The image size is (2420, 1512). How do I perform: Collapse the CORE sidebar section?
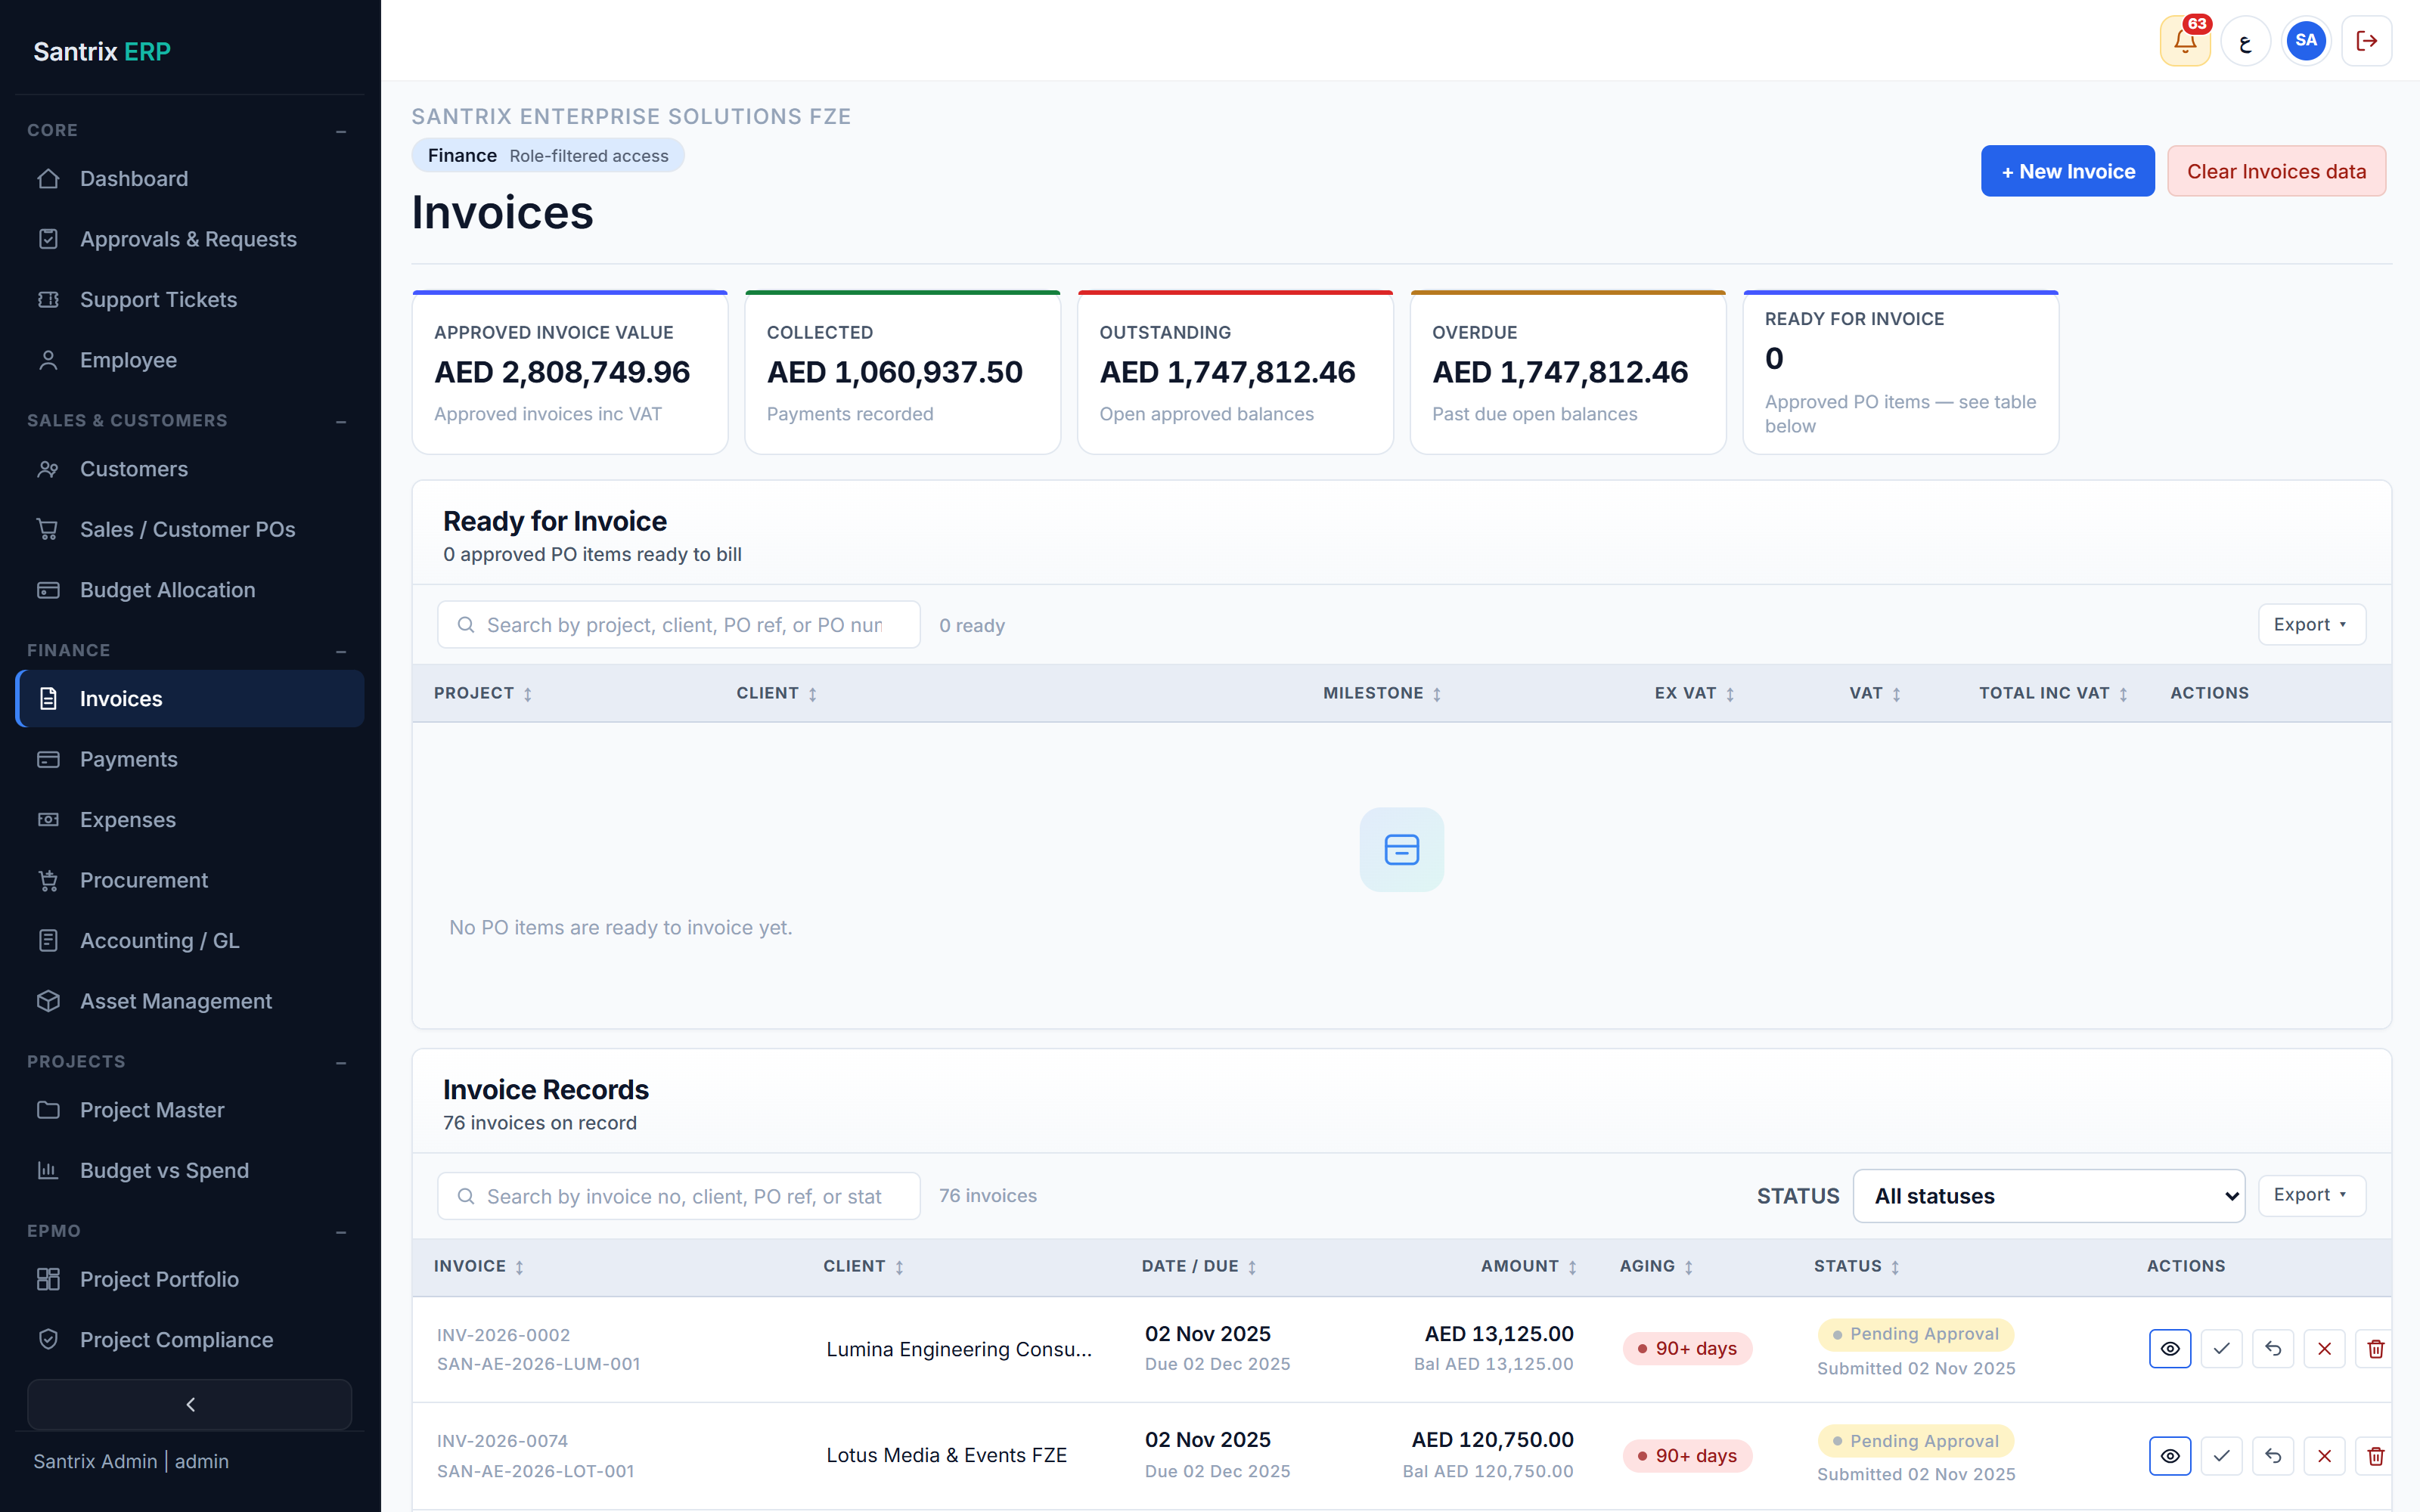point(341,131)
